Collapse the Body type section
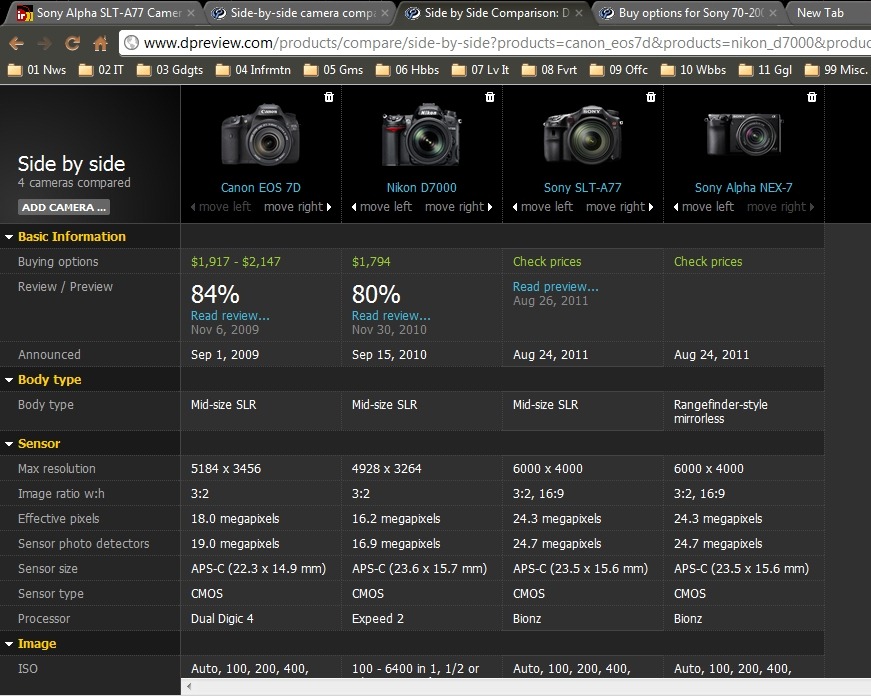871x696 pixels. pyautogui.click(x=9, y=380)
